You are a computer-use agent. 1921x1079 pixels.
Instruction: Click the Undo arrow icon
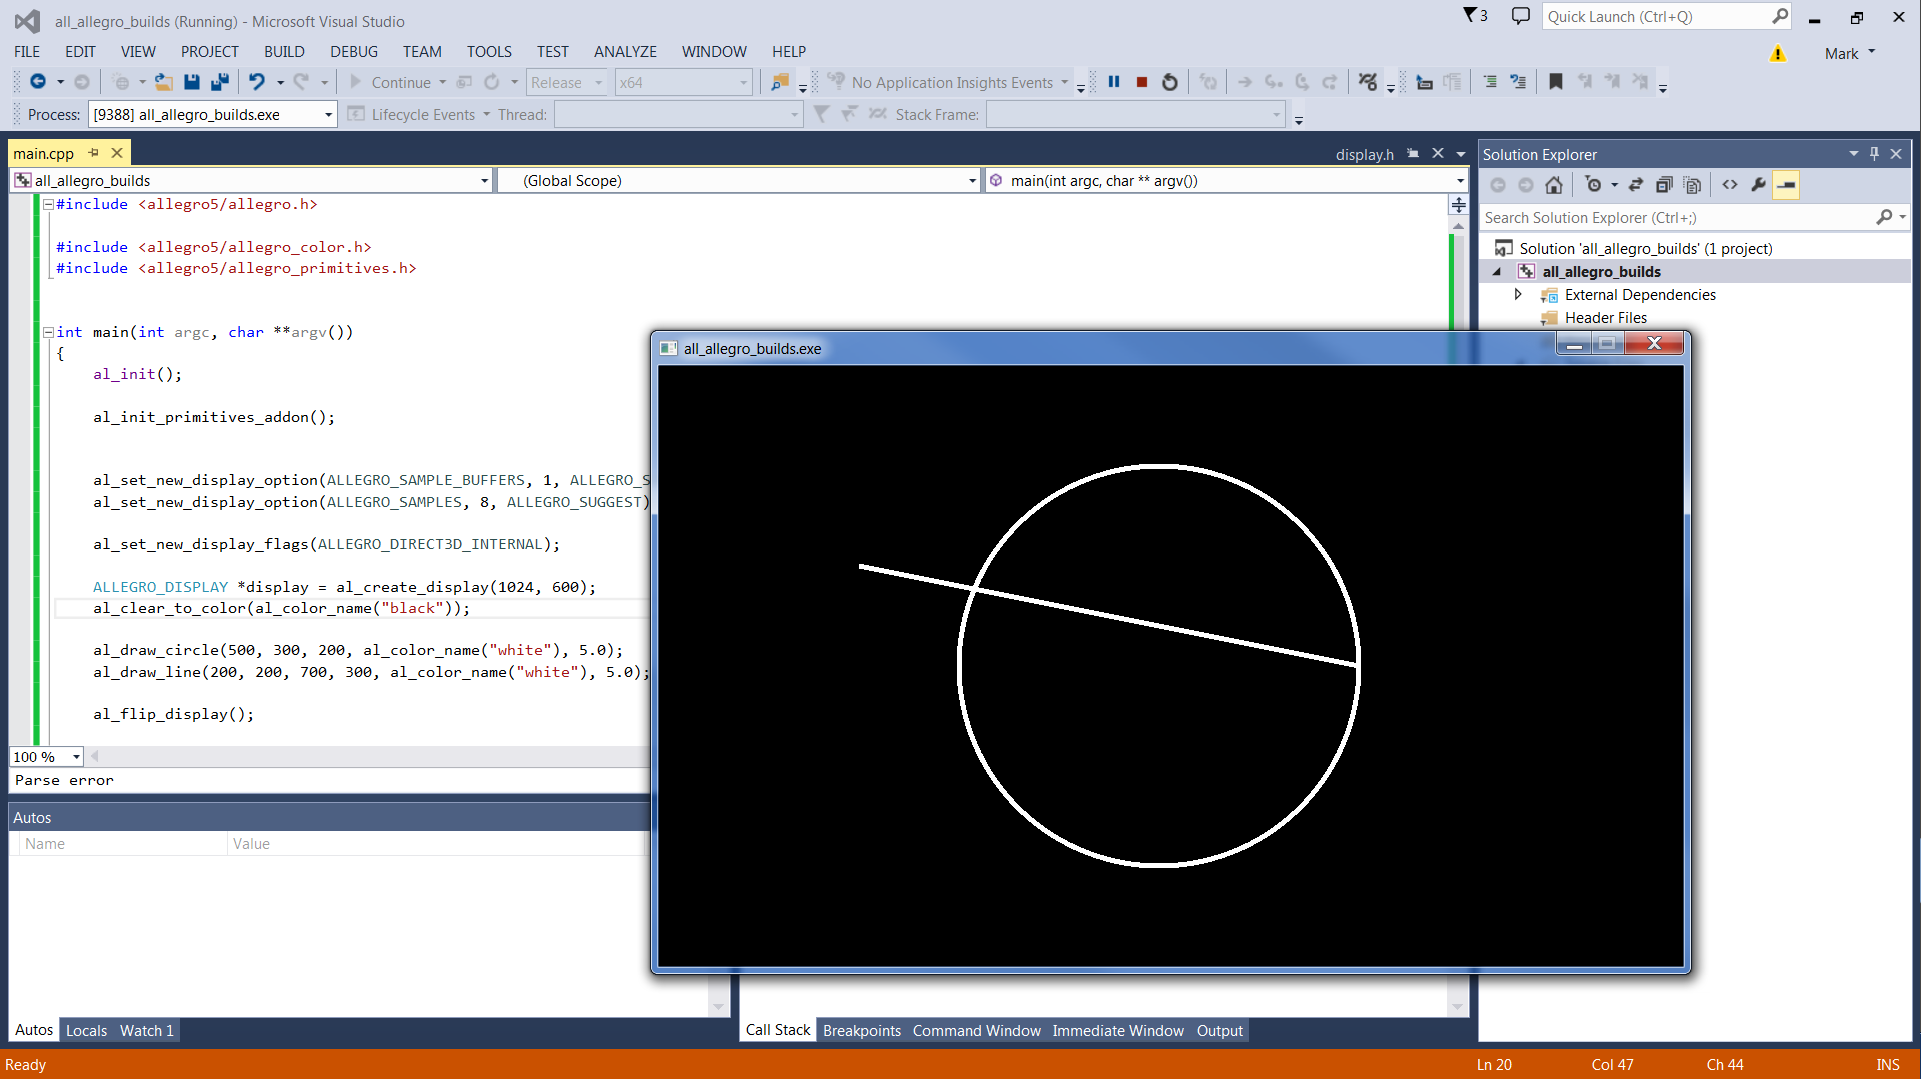click(x=257, y=82)
